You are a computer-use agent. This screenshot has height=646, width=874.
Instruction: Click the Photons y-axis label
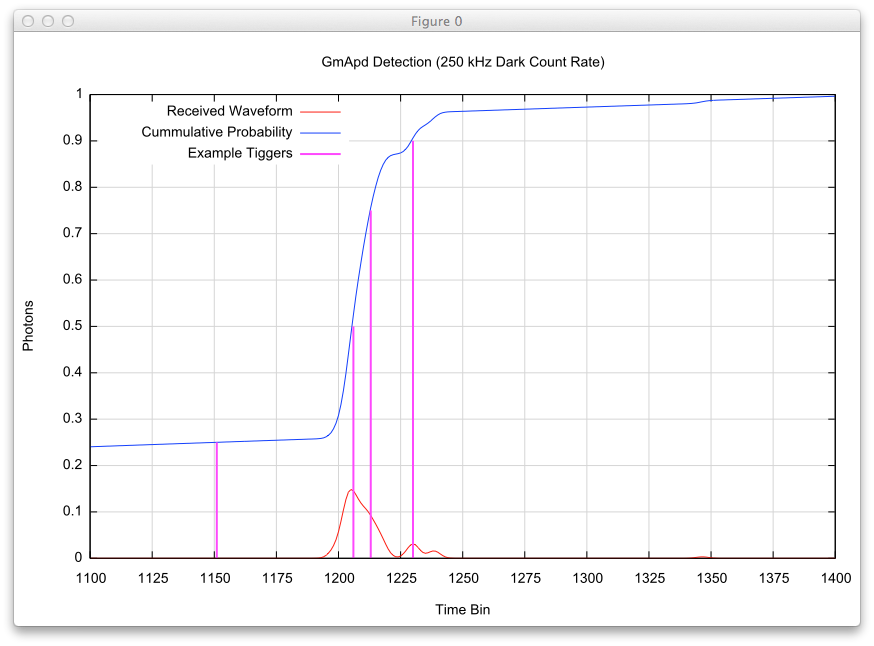pos(28,325)
